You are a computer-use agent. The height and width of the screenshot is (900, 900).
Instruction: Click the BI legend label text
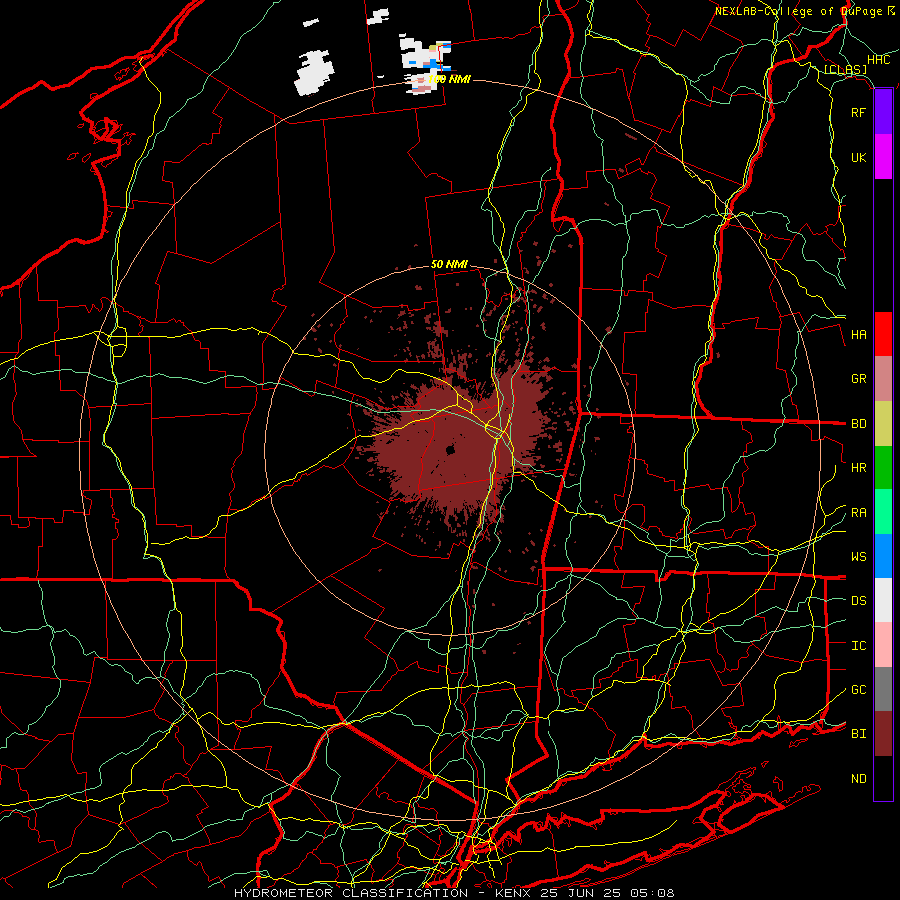[x=858, y=734]
